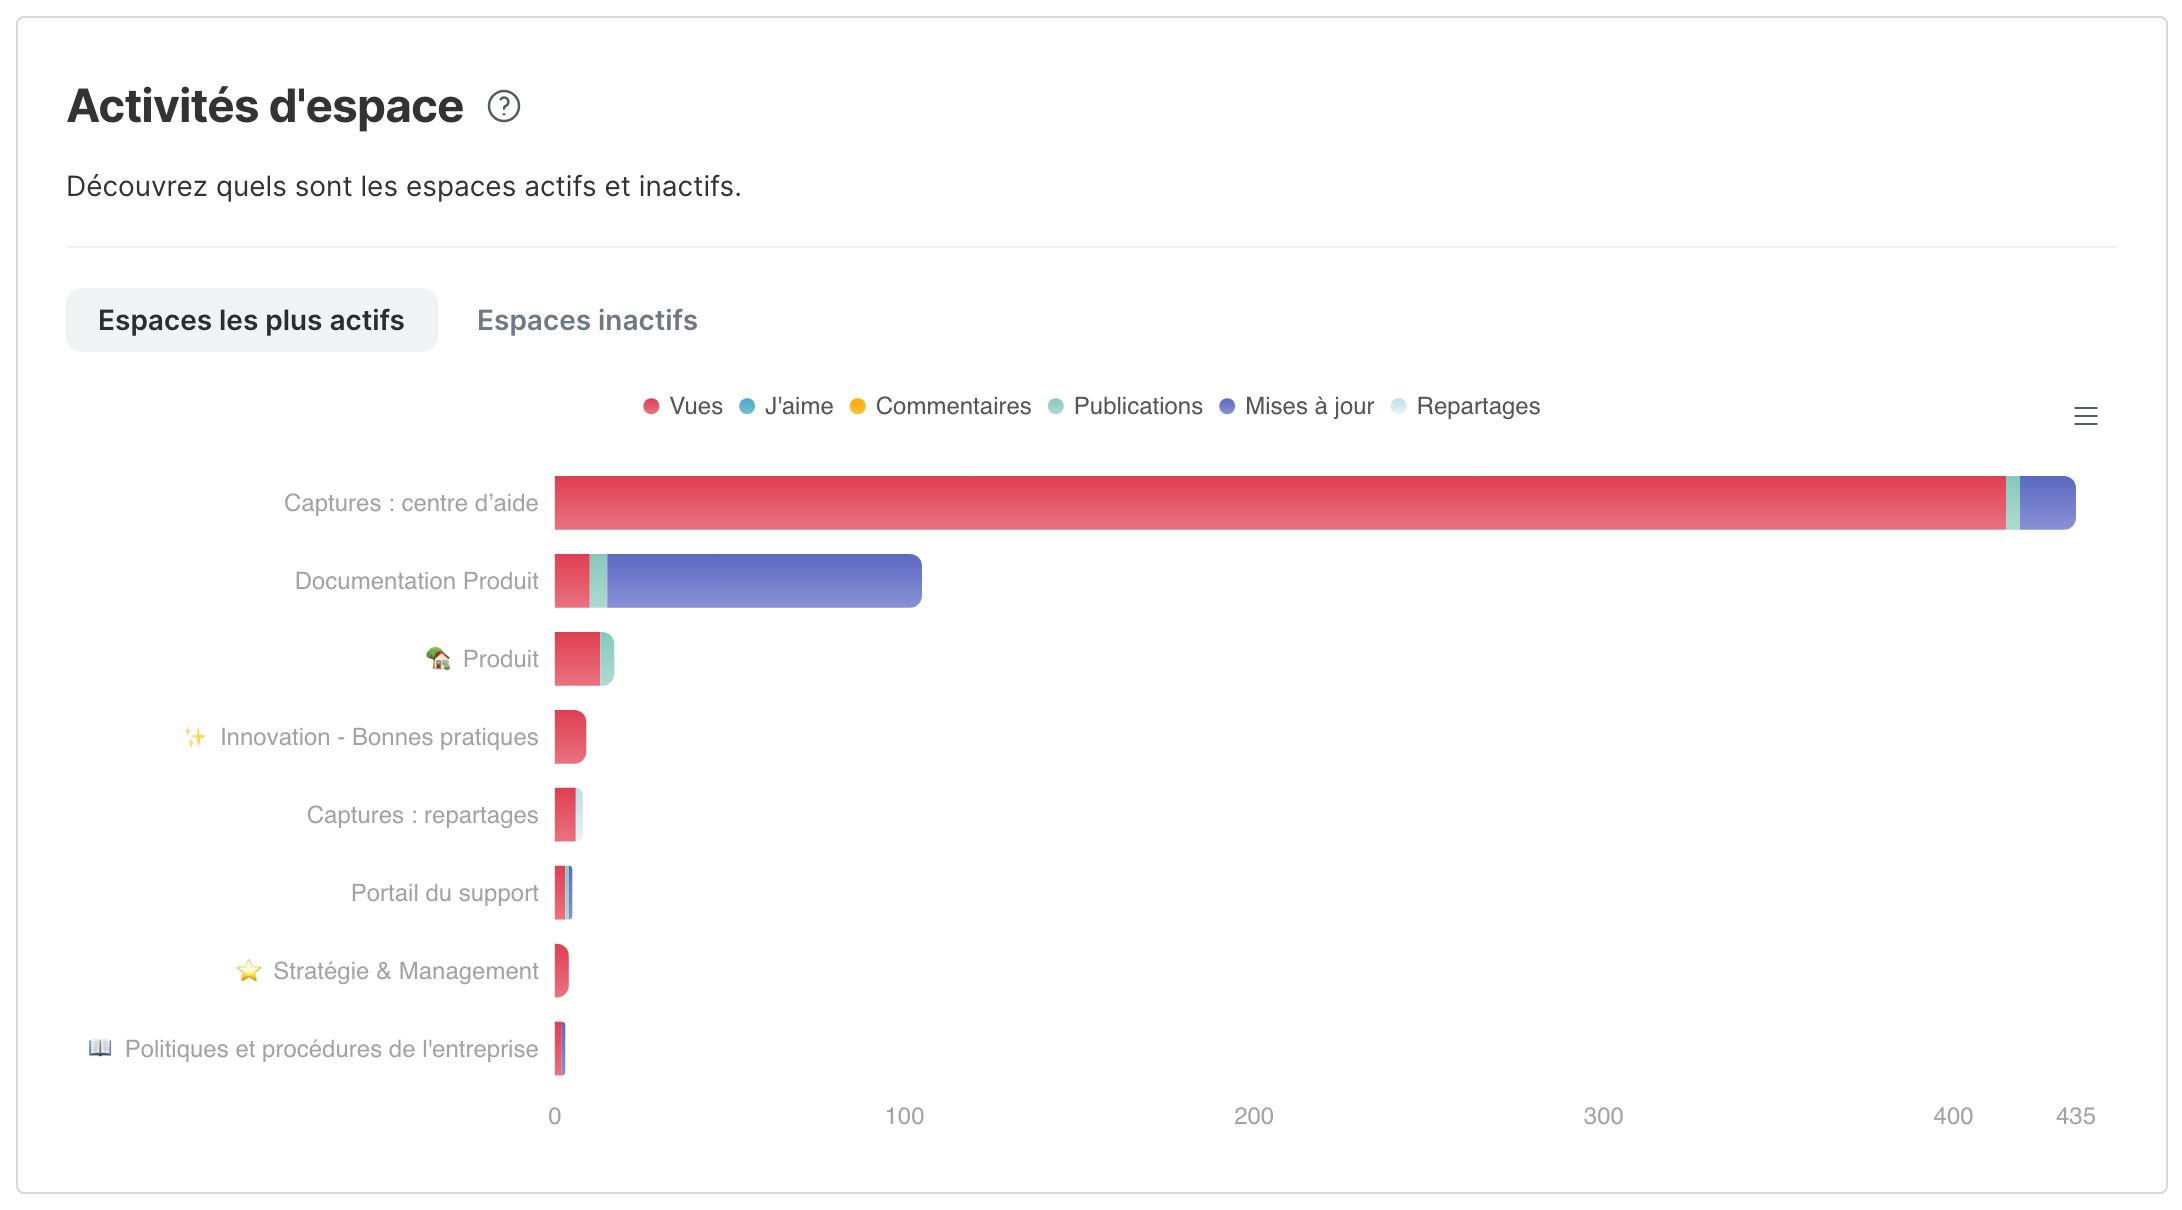Toggle the J'aime legend series
The width and height of the screenshot is (2182, 1210).
coord(786,406)
